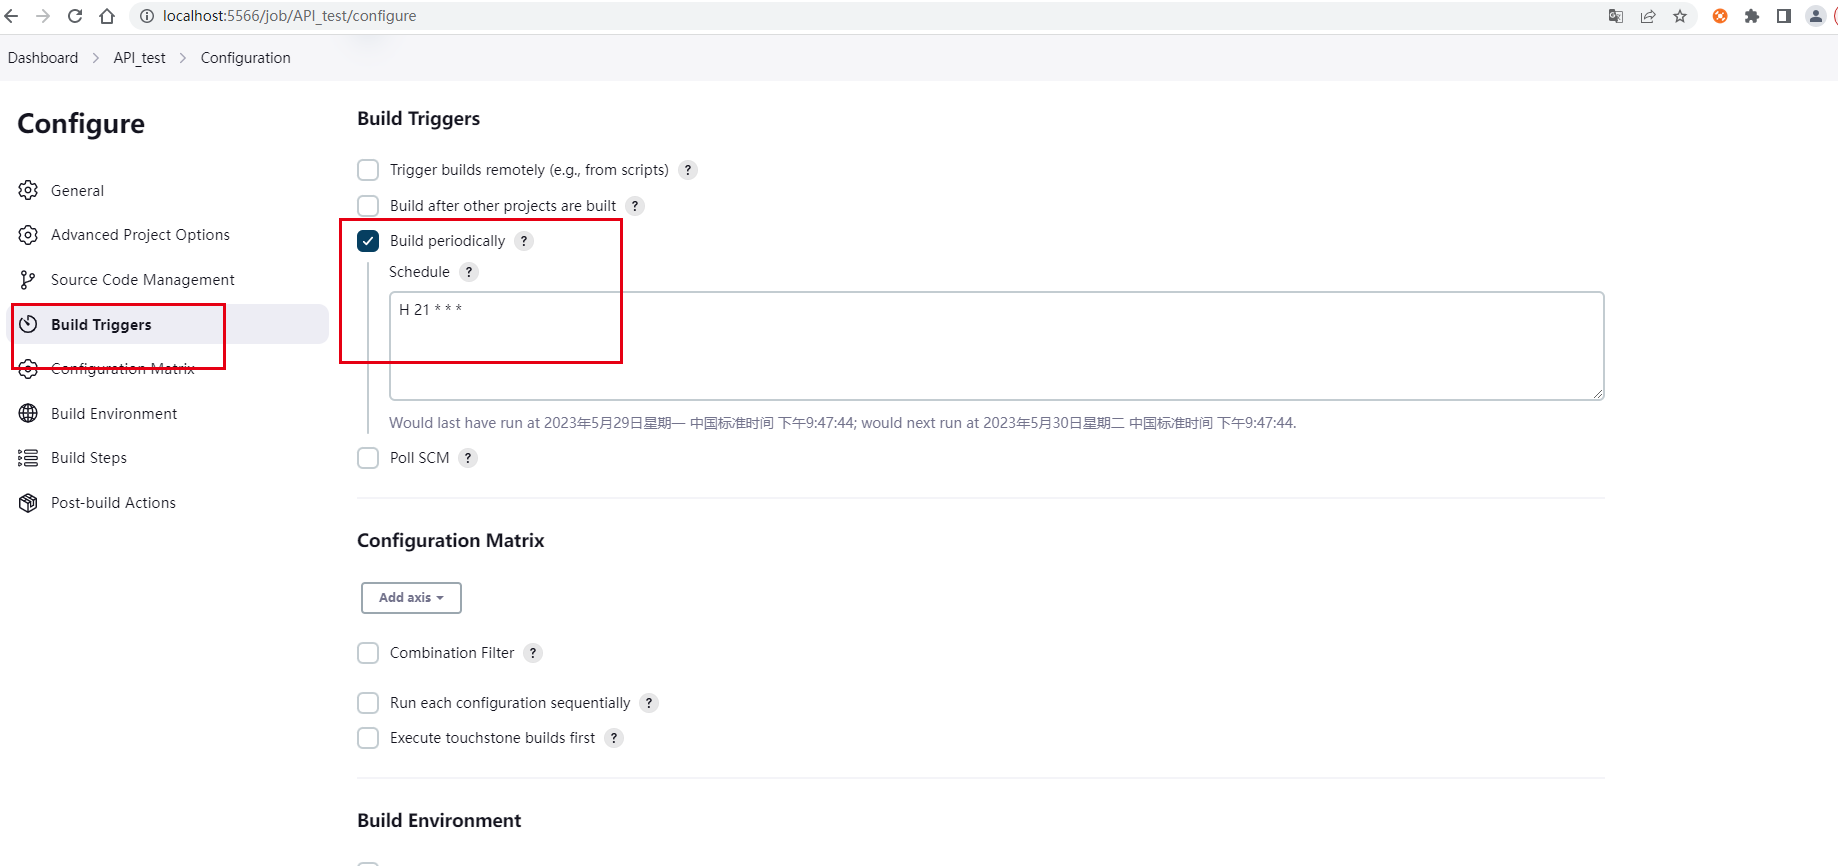1838x866 pixels.
Task: Open the Add axis dropdown
Action: click(x=411, y=598)
